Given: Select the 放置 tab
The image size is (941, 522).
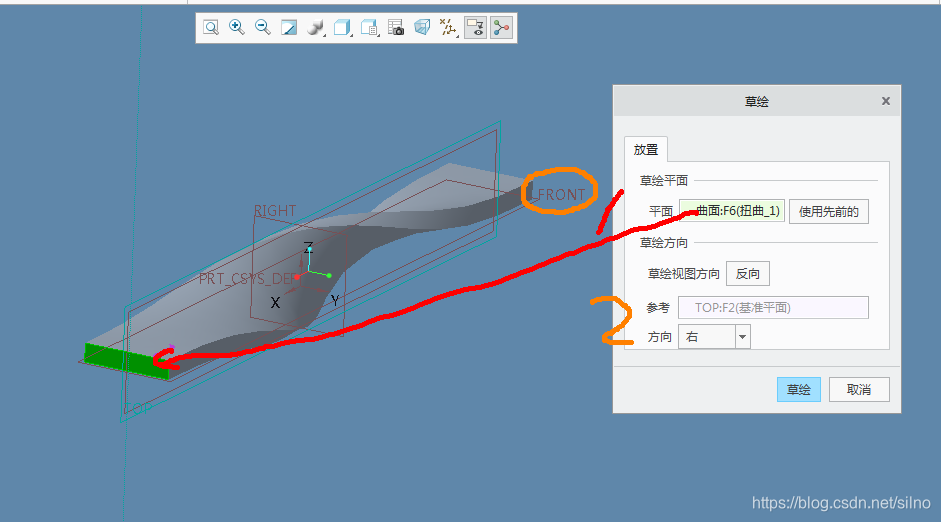Looking at the screenshot, I should pyautogui.click(x=646, y=150).
